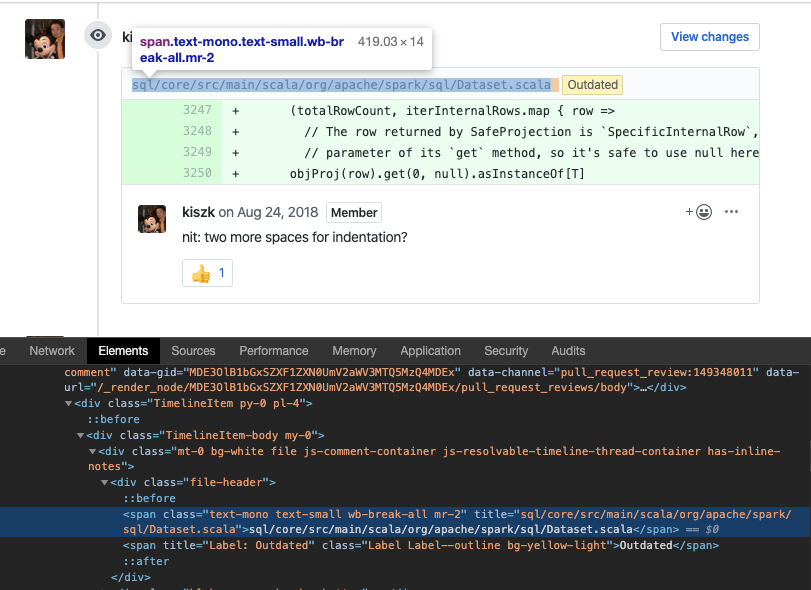Open the View changes button

click(x=710, y=37)
